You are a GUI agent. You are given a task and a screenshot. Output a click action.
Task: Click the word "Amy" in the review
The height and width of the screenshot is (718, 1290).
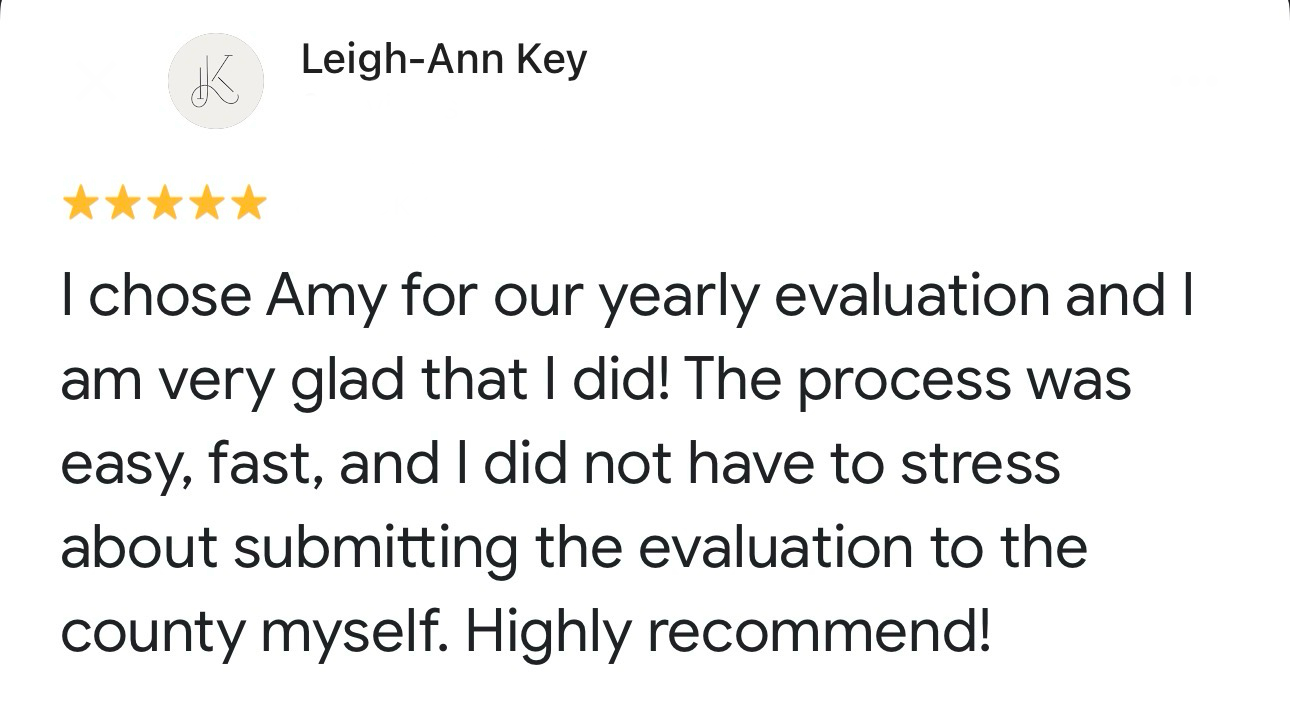coord(325,299)
